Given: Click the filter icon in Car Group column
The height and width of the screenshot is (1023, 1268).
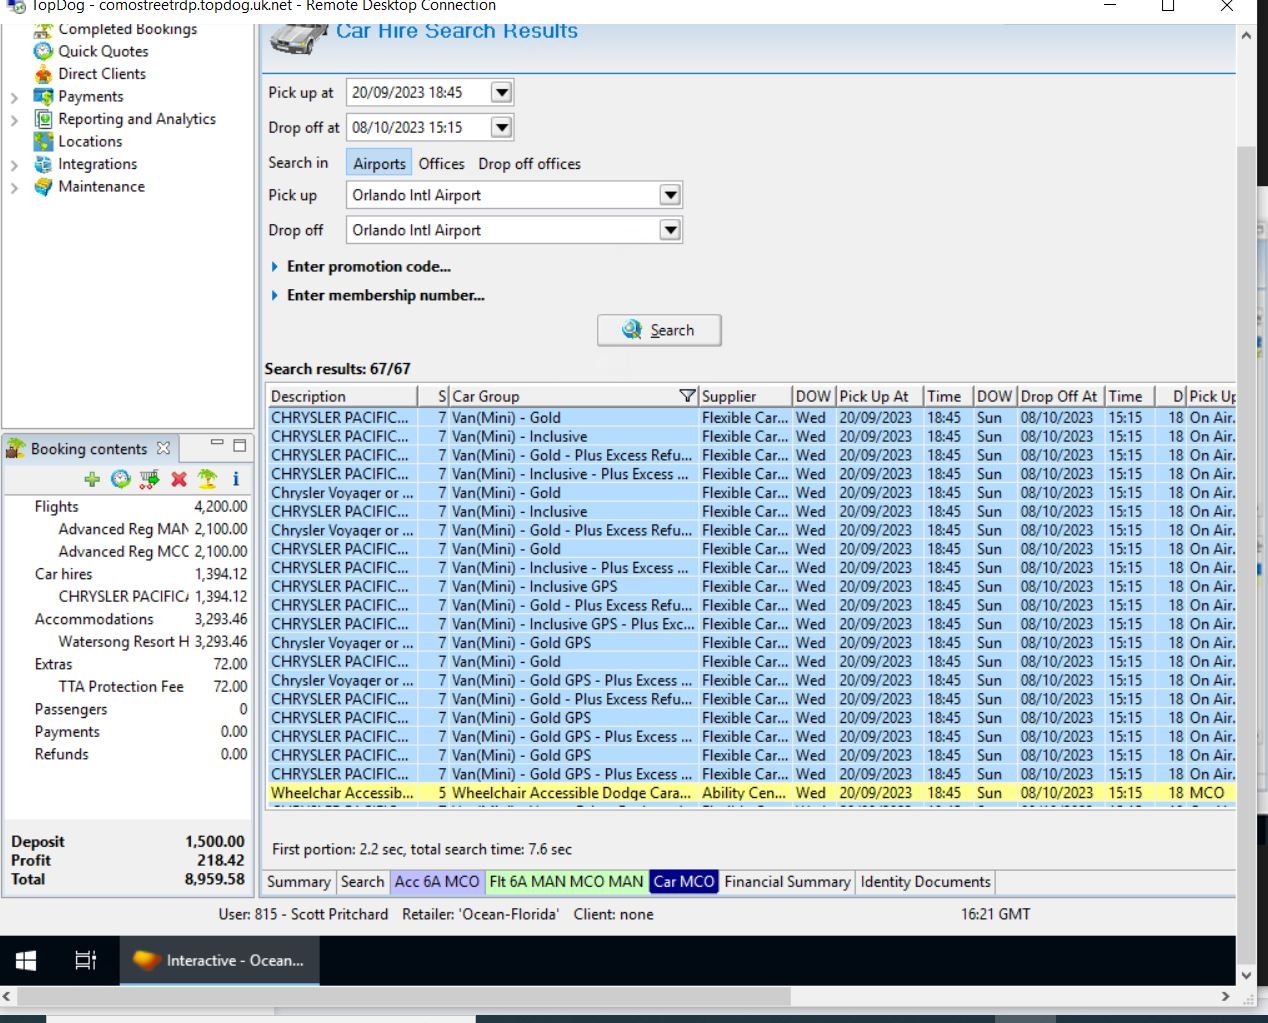Looking at the screenshot, I should coord(687,396).
